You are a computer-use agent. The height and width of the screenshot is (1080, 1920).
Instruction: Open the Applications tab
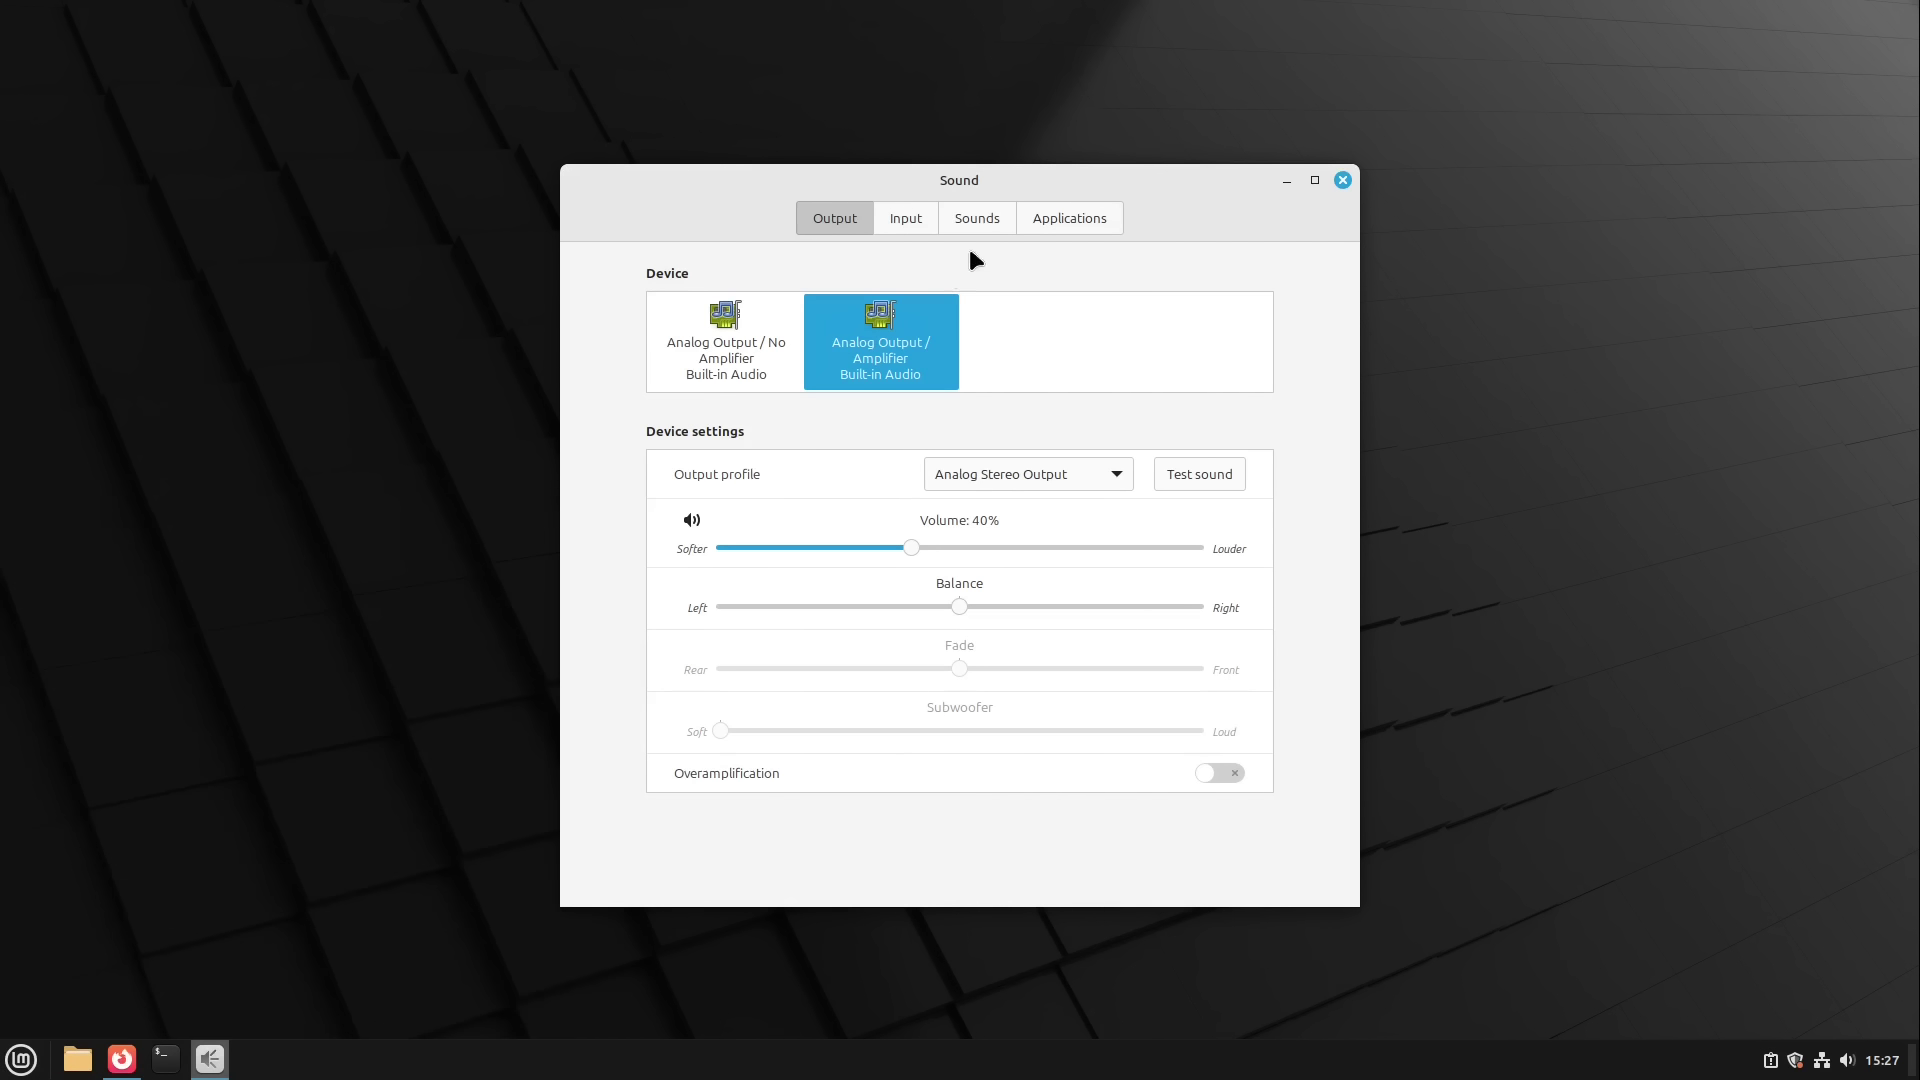pos(1069,217)
